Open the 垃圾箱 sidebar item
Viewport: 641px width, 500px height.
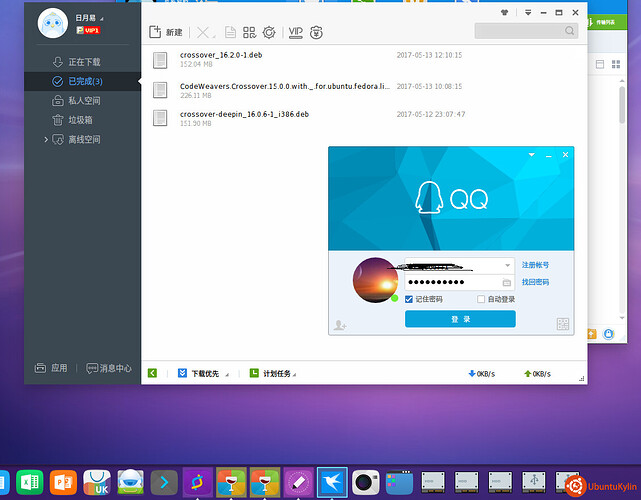pyautogui.click(x=82, y=120)
